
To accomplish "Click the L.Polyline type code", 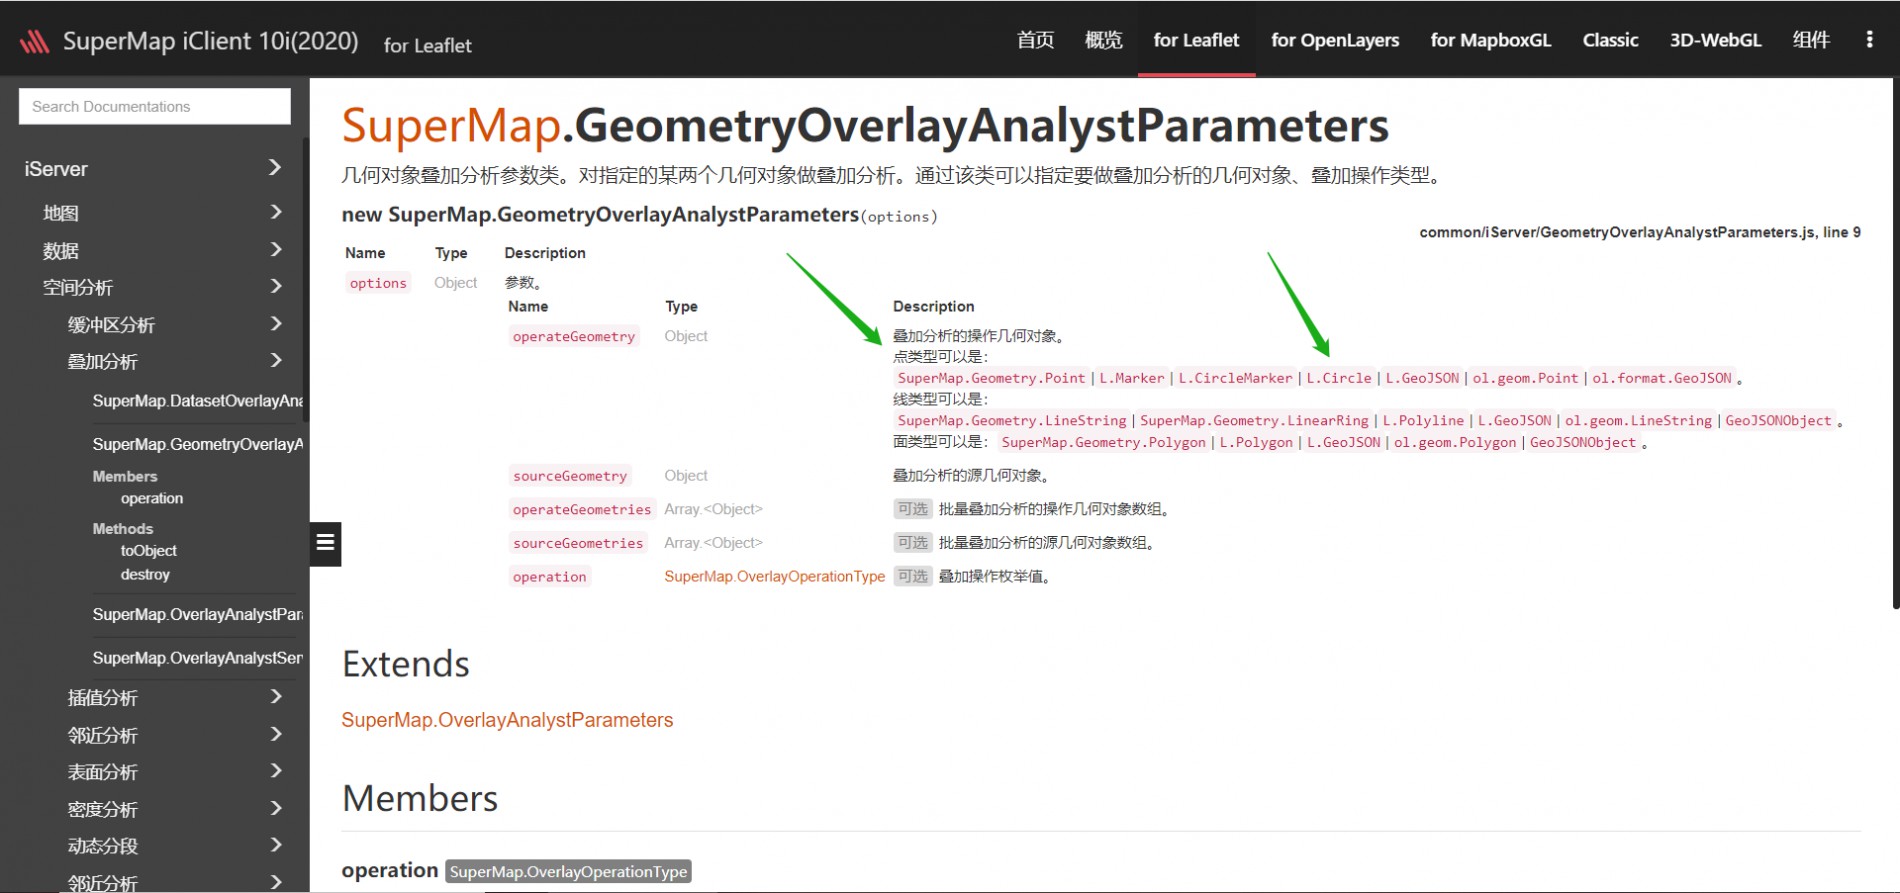I will [x=1423, y=421].
